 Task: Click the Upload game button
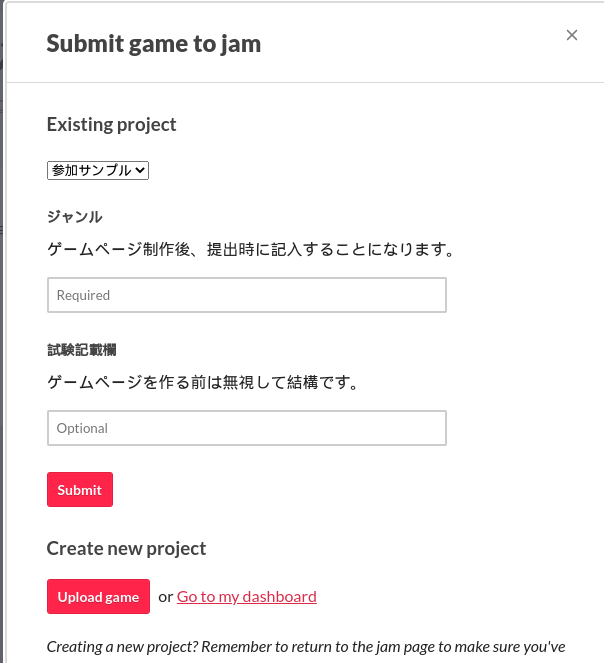point(98,597)
